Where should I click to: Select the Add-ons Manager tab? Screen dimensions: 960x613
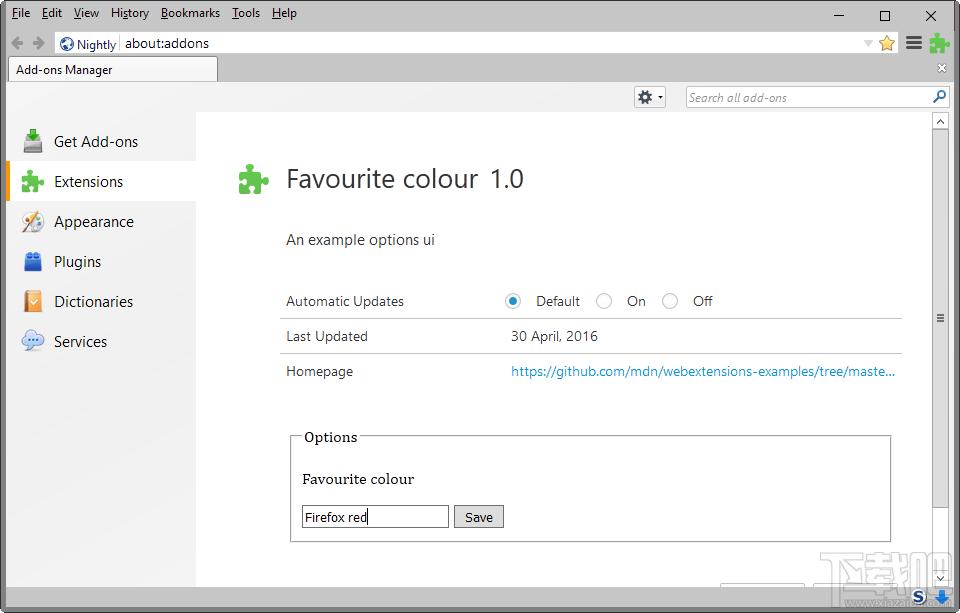[x=113, y=69]
